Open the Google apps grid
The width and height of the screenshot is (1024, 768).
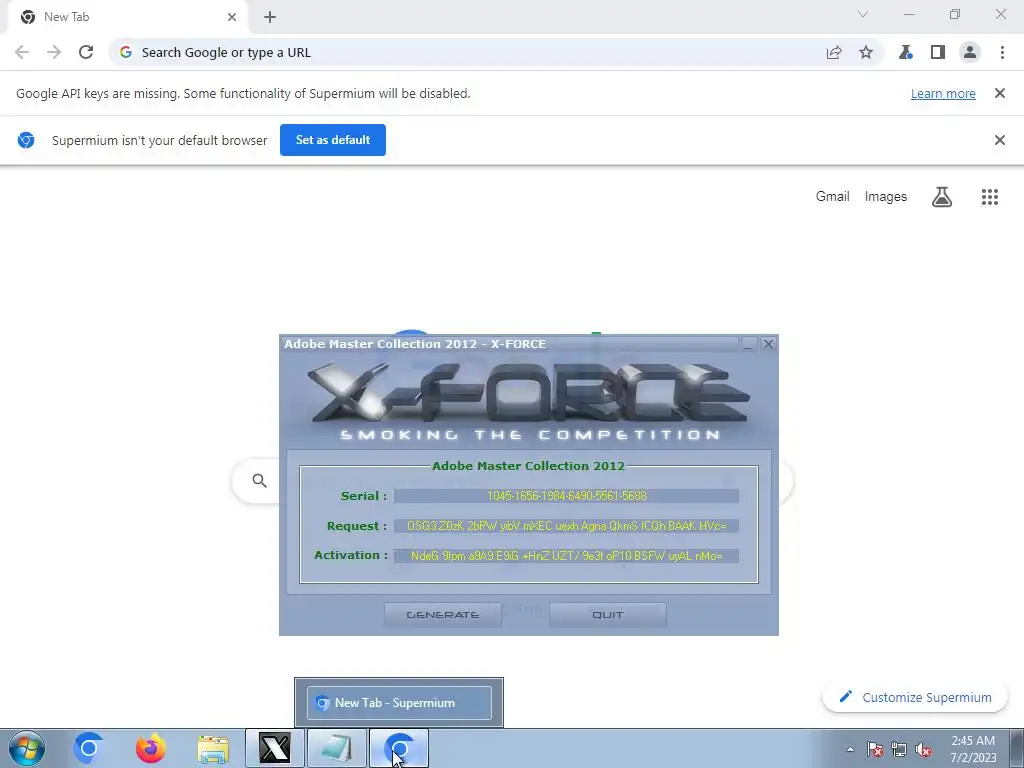point(990,197)
